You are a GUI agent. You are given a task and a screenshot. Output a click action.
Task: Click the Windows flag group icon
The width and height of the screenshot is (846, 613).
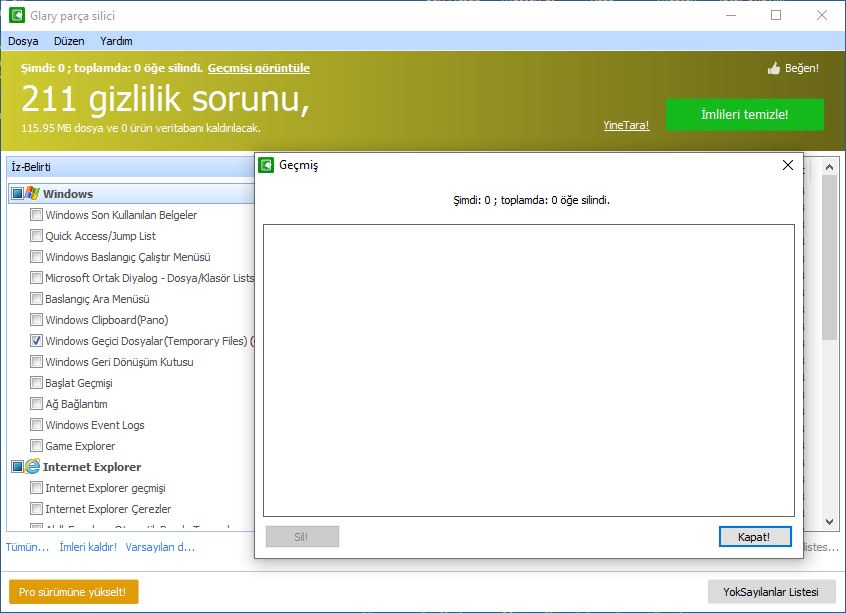[x=33, y=193]
